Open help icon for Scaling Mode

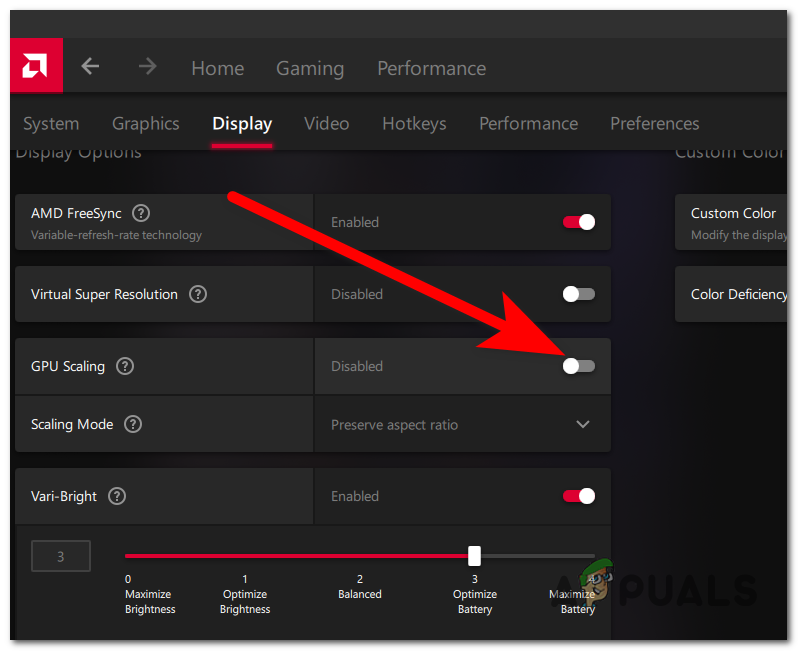(133, 424)
